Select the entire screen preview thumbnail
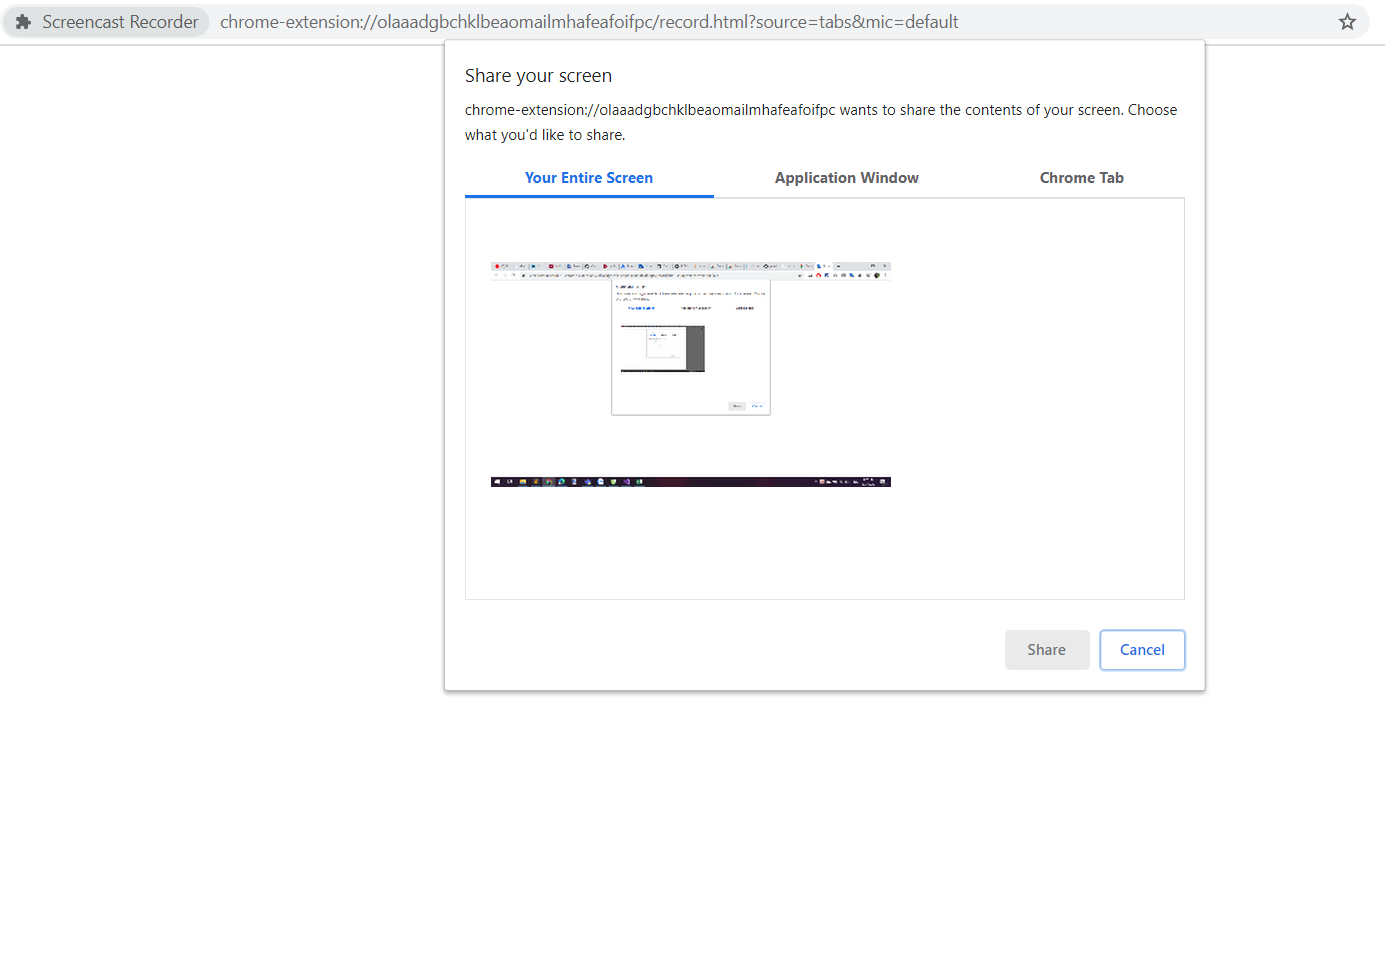Image resolution: width=1385 pixels, height=977 pixels. click(690, 374)
